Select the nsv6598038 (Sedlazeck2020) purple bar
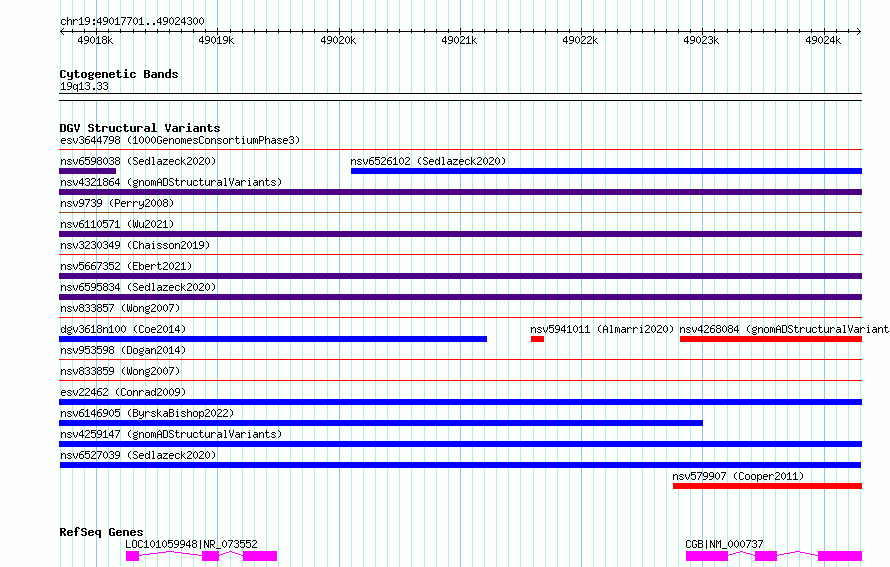This screenshot has width=890, height=567. (88, 171)
